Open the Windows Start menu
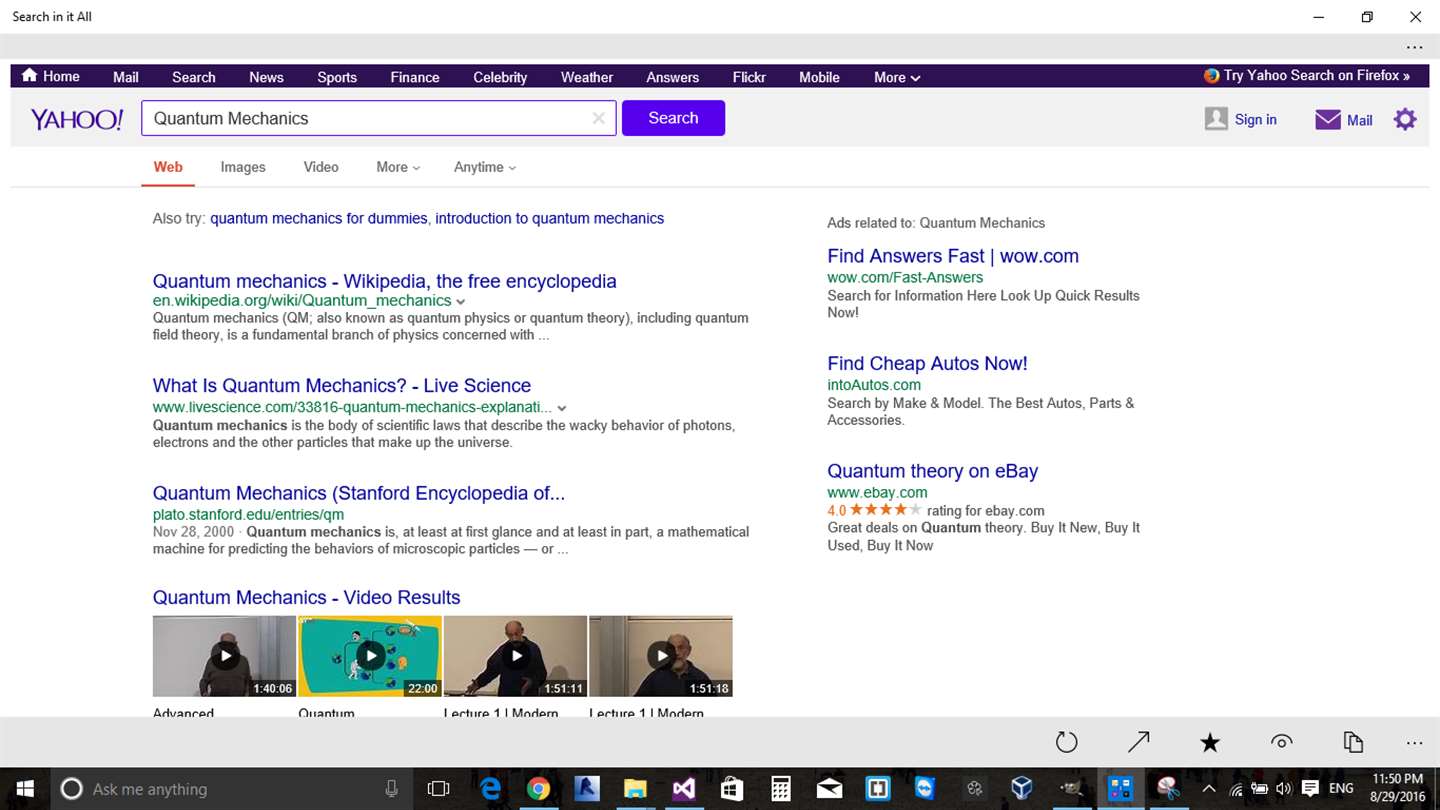Screen dimensions: 1440x810 click(24, 789)
